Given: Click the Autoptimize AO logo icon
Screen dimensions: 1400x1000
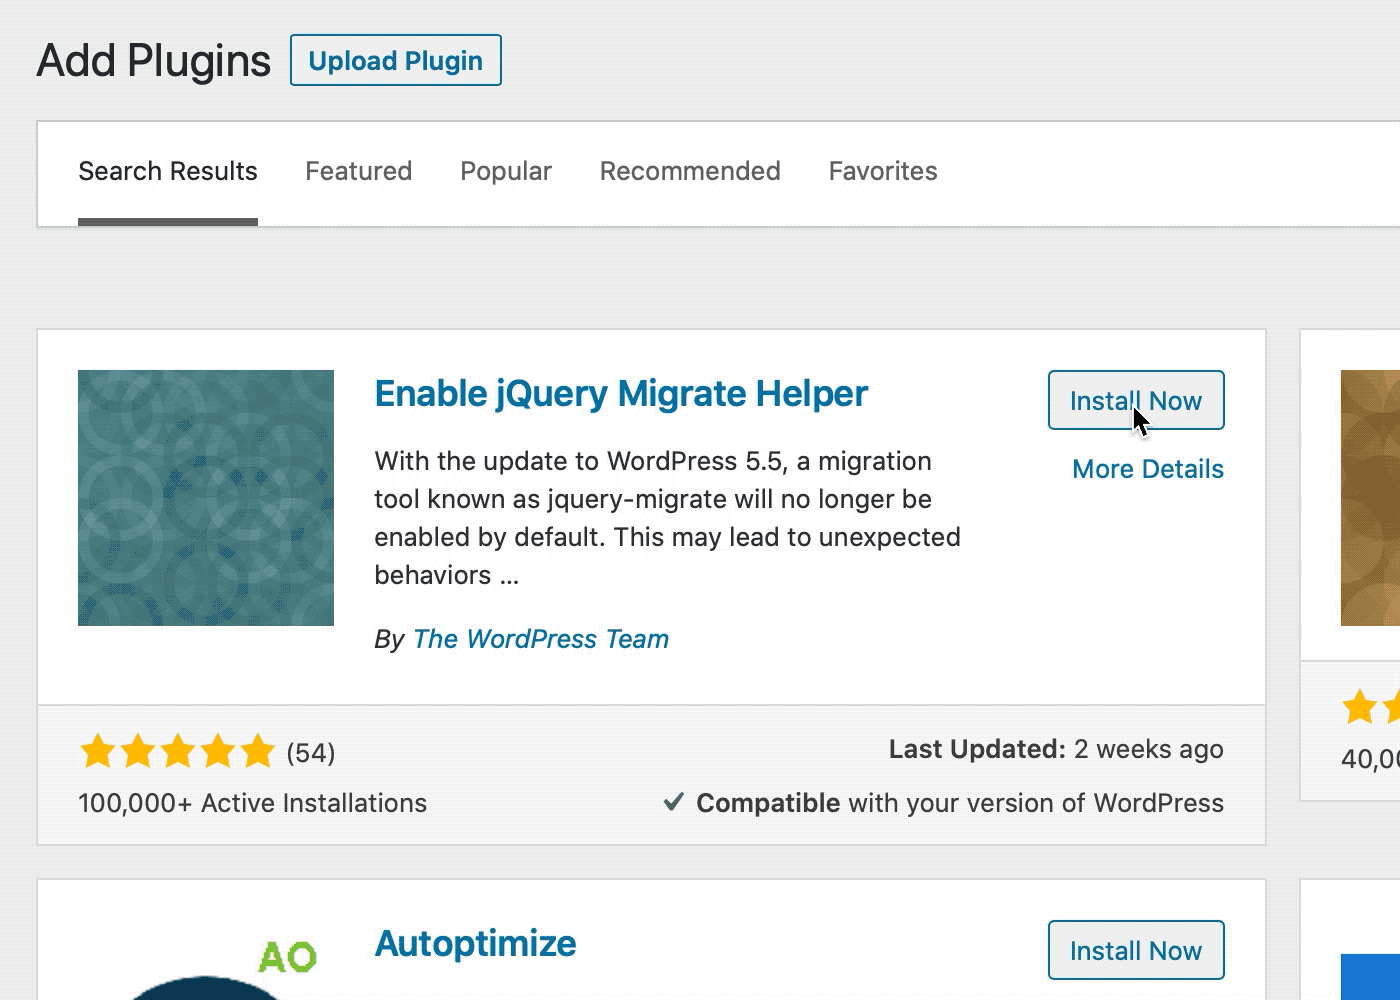Looking at the screenshot, I should [x=287, y=957].
